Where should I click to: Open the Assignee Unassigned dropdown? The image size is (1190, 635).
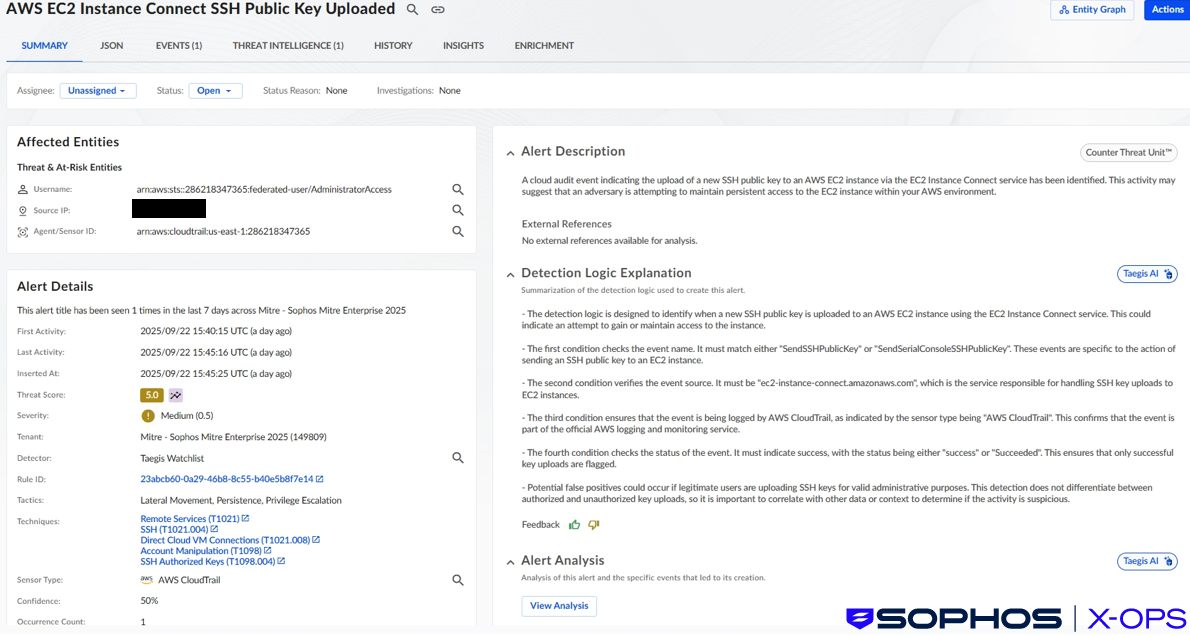click(x=97, y=90)
